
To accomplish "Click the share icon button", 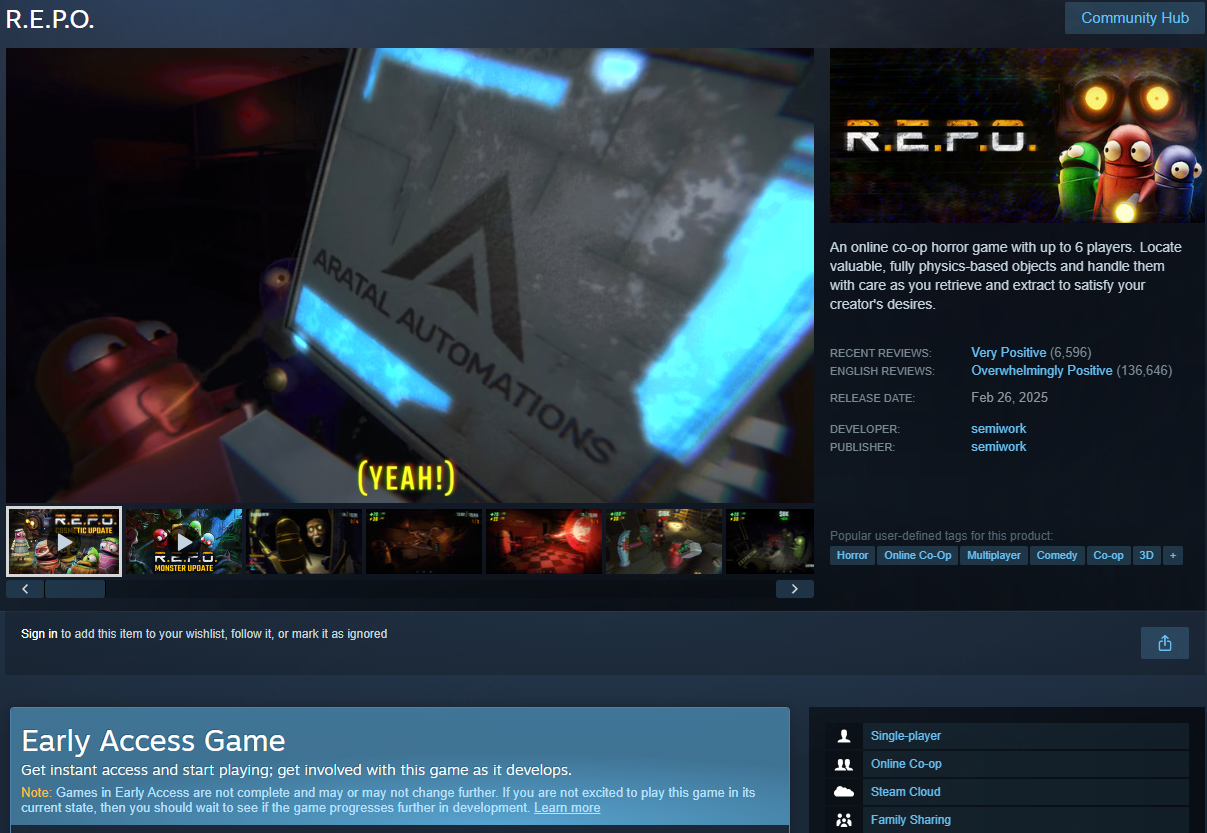I will click(1165, 643).
